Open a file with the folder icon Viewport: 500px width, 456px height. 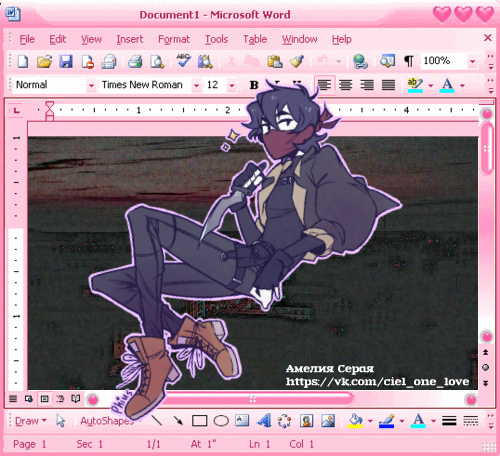tap(44, 62)
